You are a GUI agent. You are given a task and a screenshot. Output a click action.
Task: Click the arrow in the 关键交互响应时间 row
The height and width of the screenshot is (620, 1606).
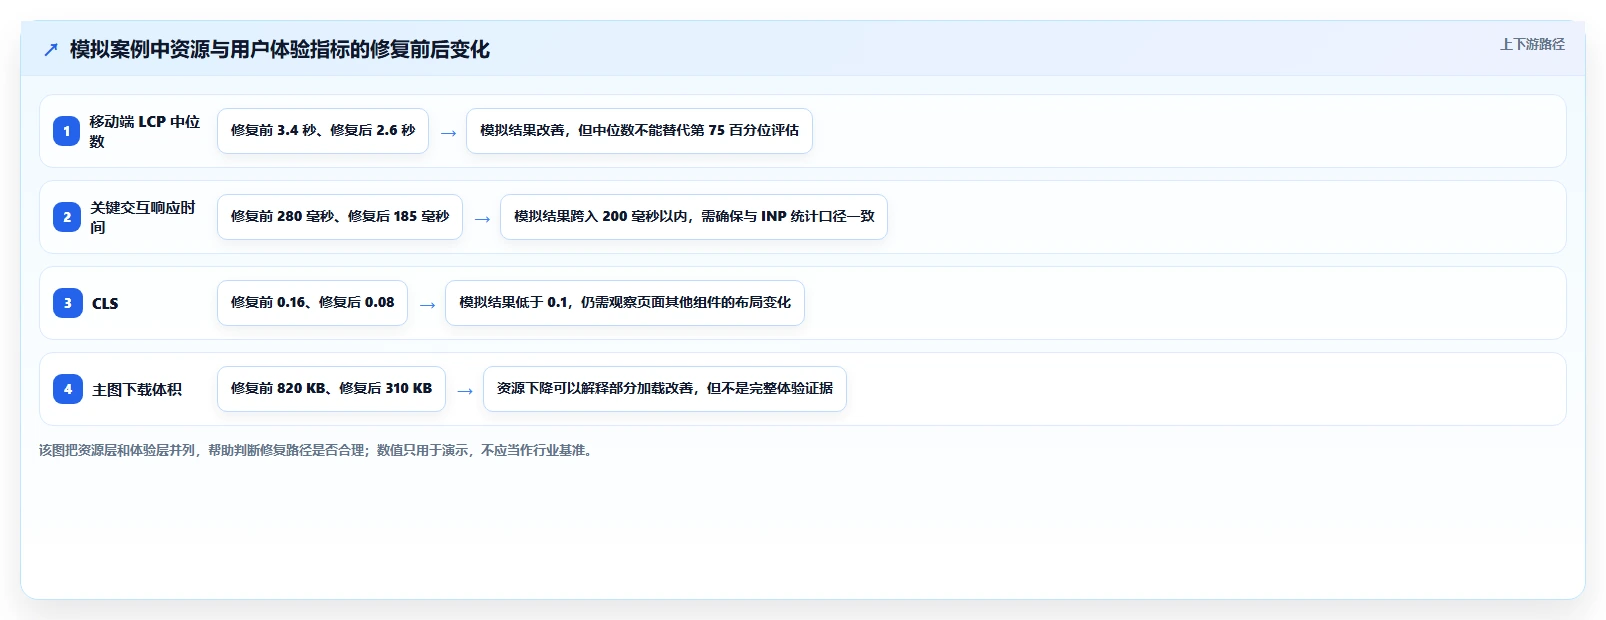tap(482, 218)
